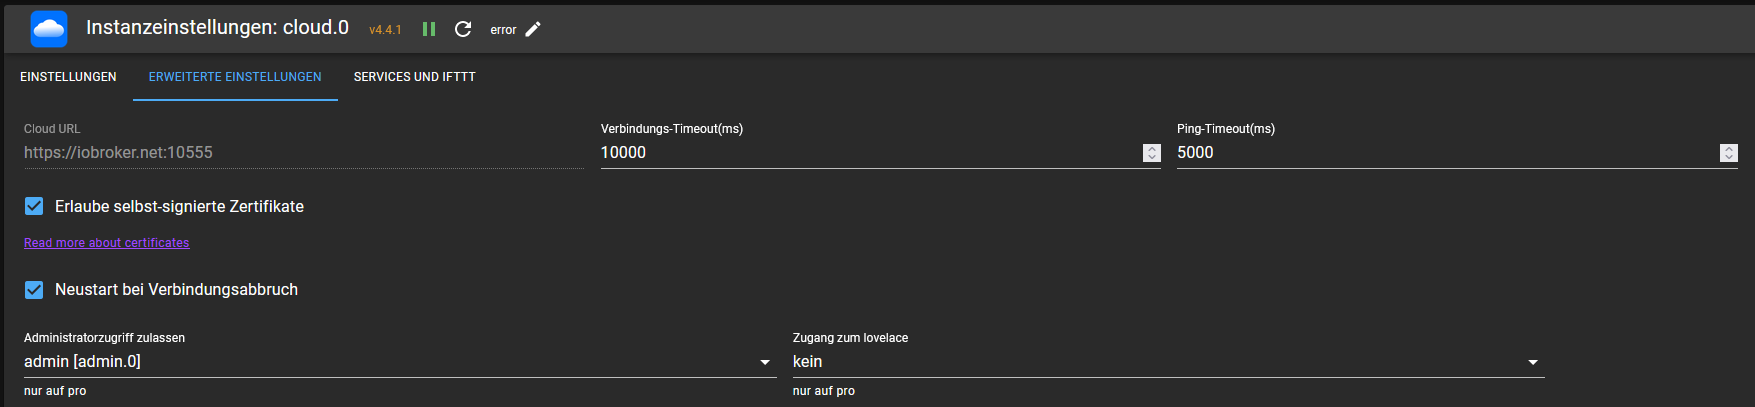1755x407 pixels.
Task: Switch to the Erweiterte Einstellungen tab
Action: pos(235,77)
